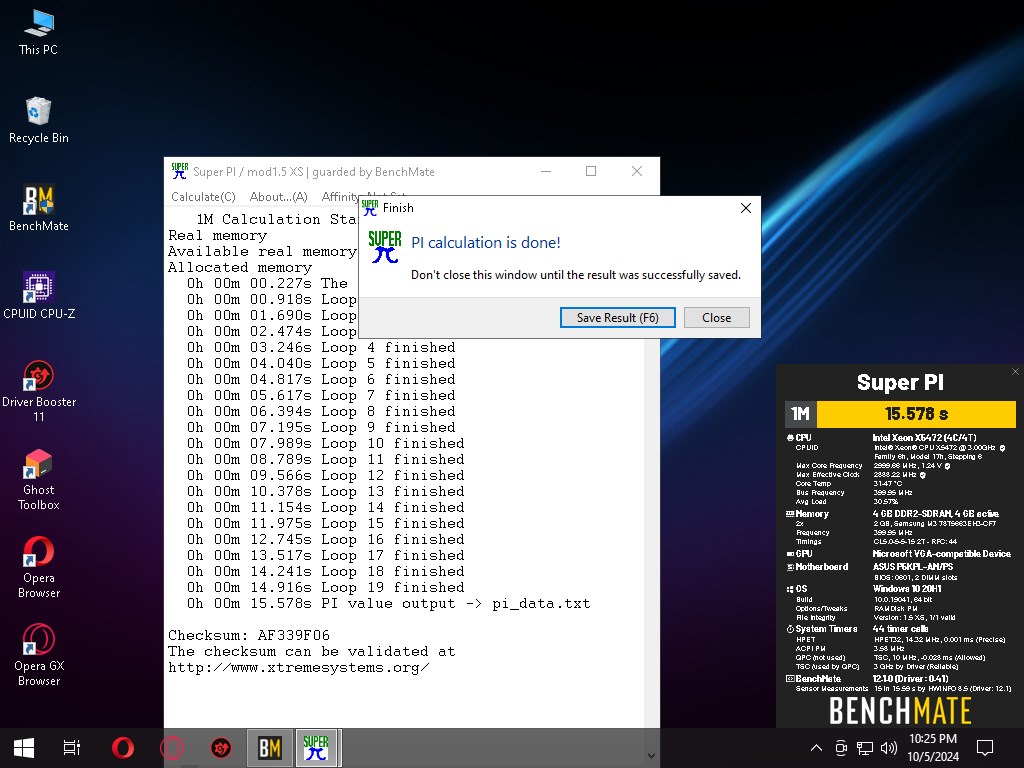
Task: Launch BenchMate from the desktop shortcut
Action: [39, 208]
